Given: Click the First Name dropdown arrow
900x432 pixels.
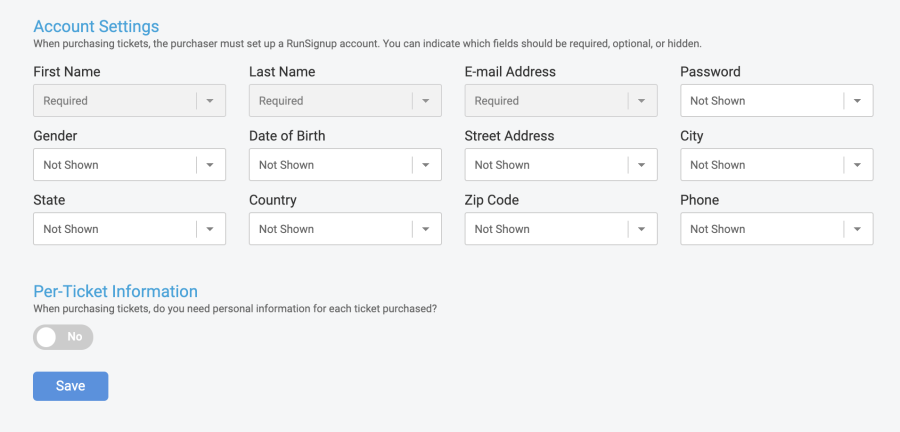Looking at the screenshot, I should (210, 100).
